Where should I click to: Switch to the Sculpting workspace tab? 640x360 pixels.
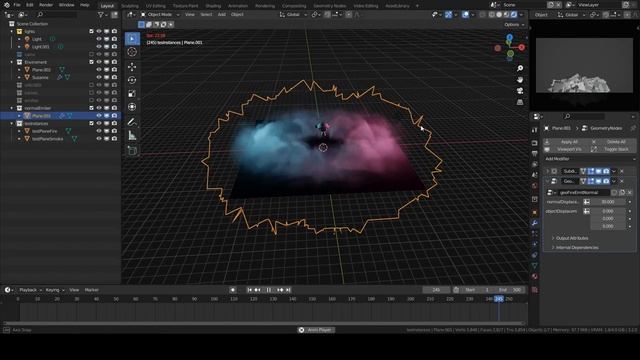[x=130, y=6]
